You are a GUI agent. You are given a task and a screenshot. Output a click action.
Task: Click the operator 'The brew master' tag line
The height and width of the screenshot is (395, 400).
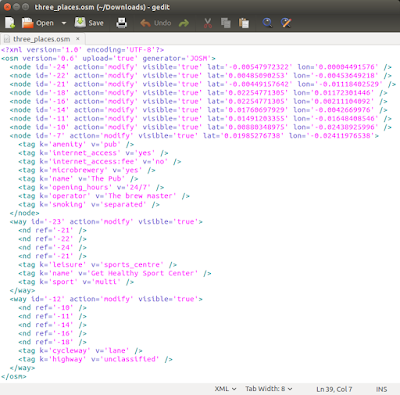(104, 196)
